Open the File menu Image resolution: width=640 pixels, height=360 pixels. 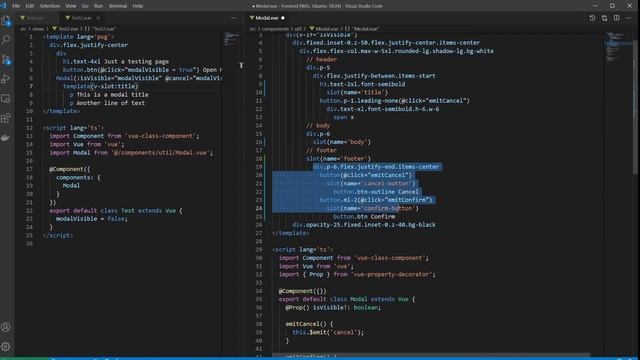click(16, 6)
